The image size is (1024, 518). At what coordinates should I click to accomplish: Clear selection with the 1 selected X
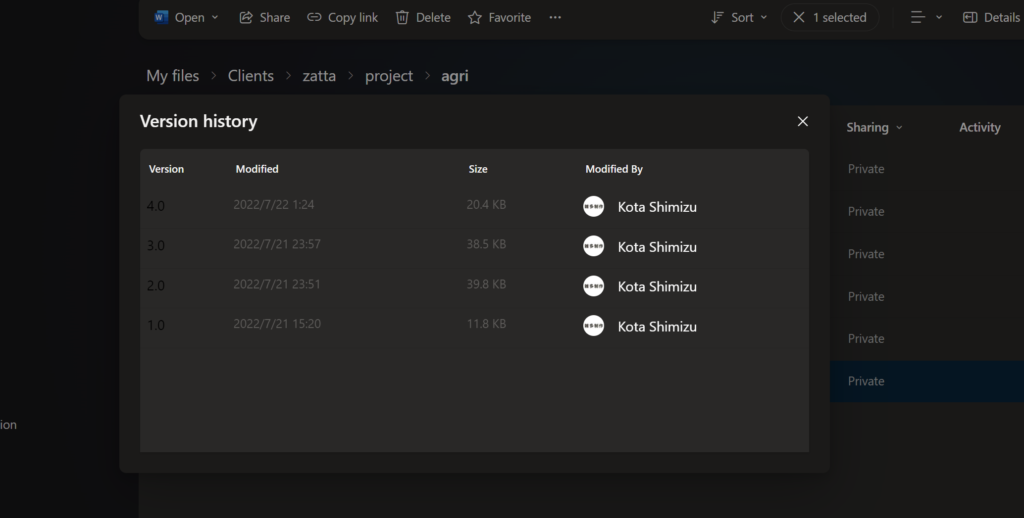coord(799,17)
